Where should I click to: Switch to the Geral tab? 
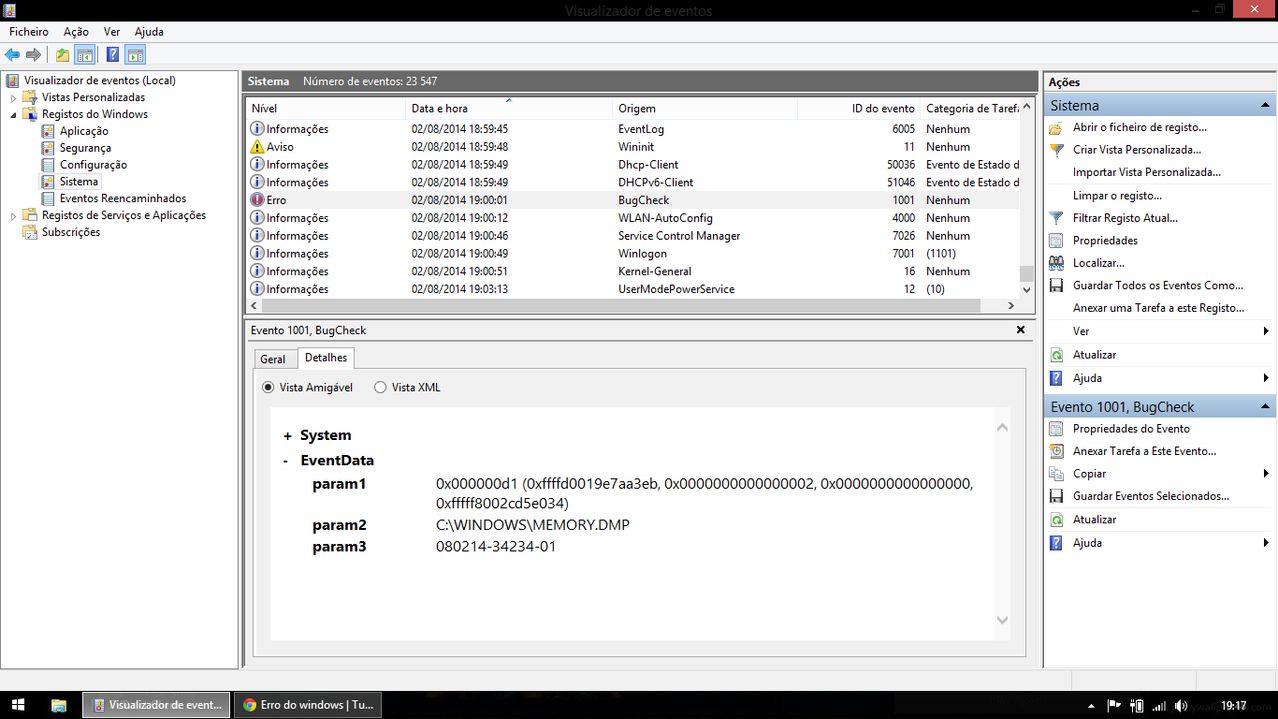[x=273, y=359]
